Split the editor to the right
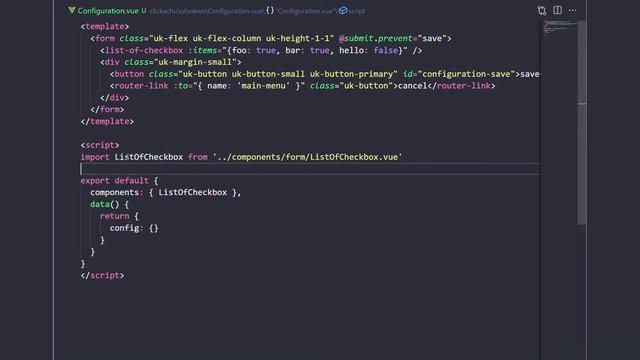The height and width of the screenshot is (360, 640). tap(557, 10)
